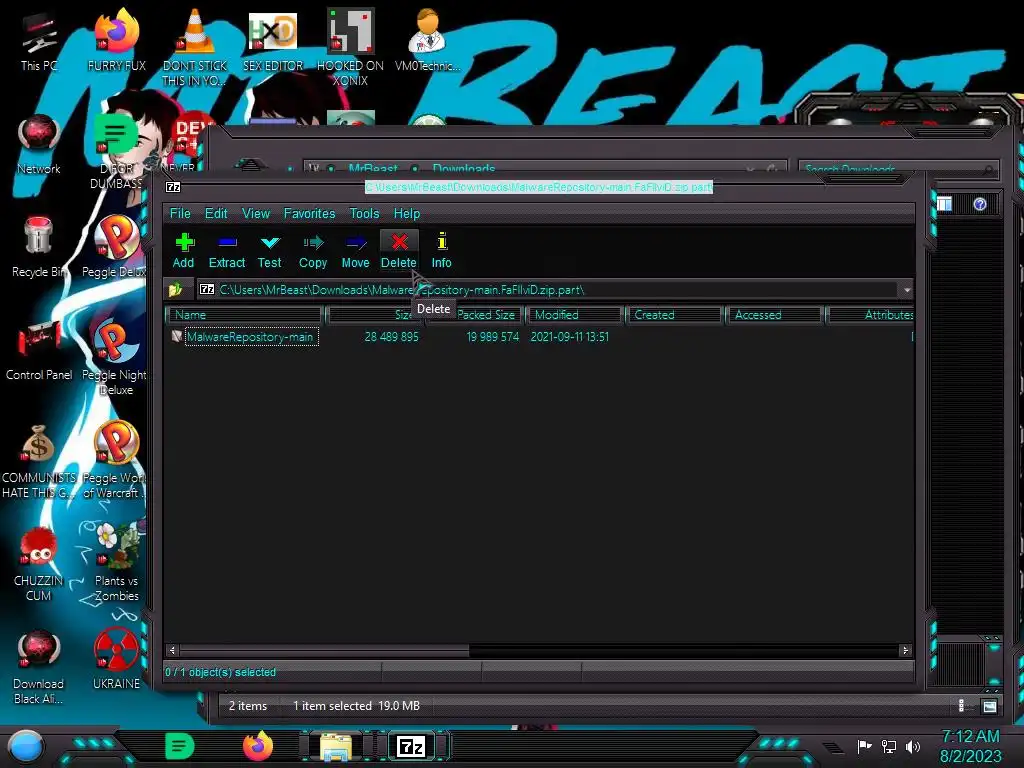Click the Move toolbar icon
The image size is (1024, 768).
[x=355, y=250]
